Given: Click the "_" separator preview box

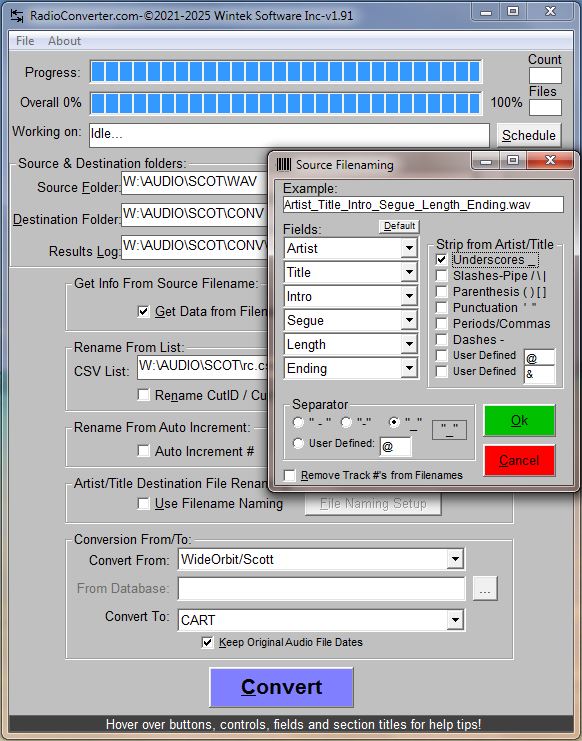Looking at the screenshot, I should 449,430.
